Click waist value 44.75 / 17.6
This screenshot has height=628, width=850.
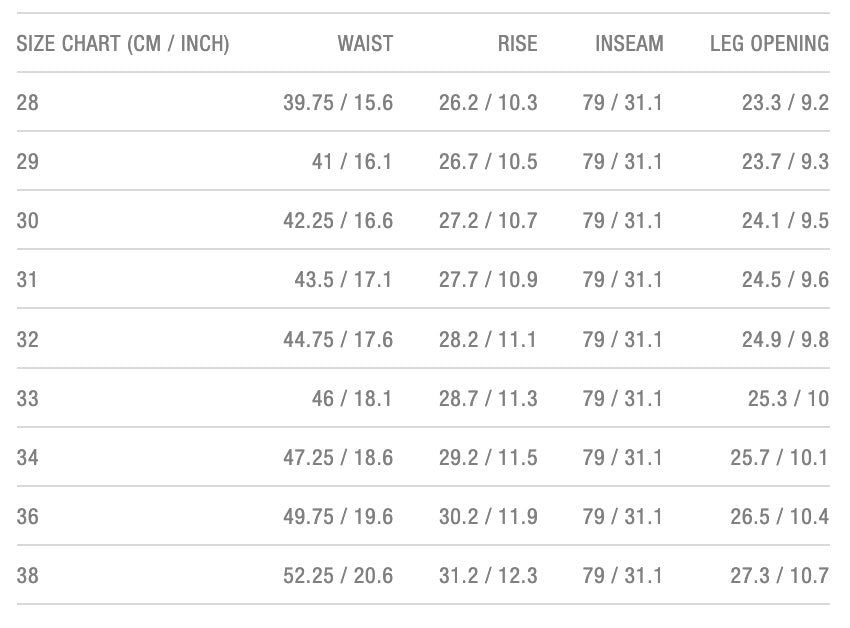(x=338, y=339)
